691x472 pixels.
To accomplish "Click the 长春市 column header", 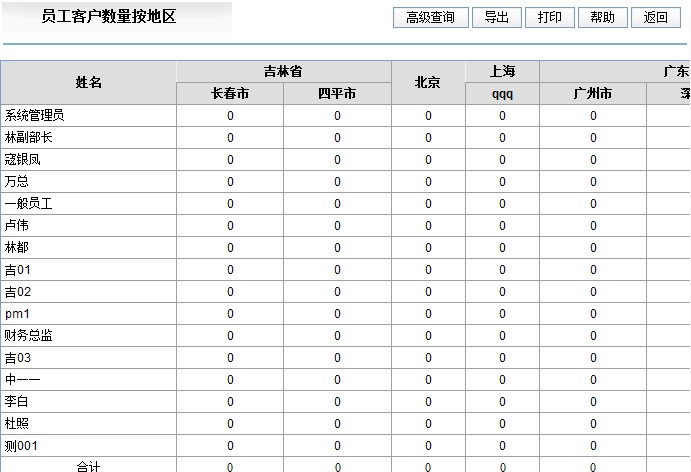I will (230, 94).
